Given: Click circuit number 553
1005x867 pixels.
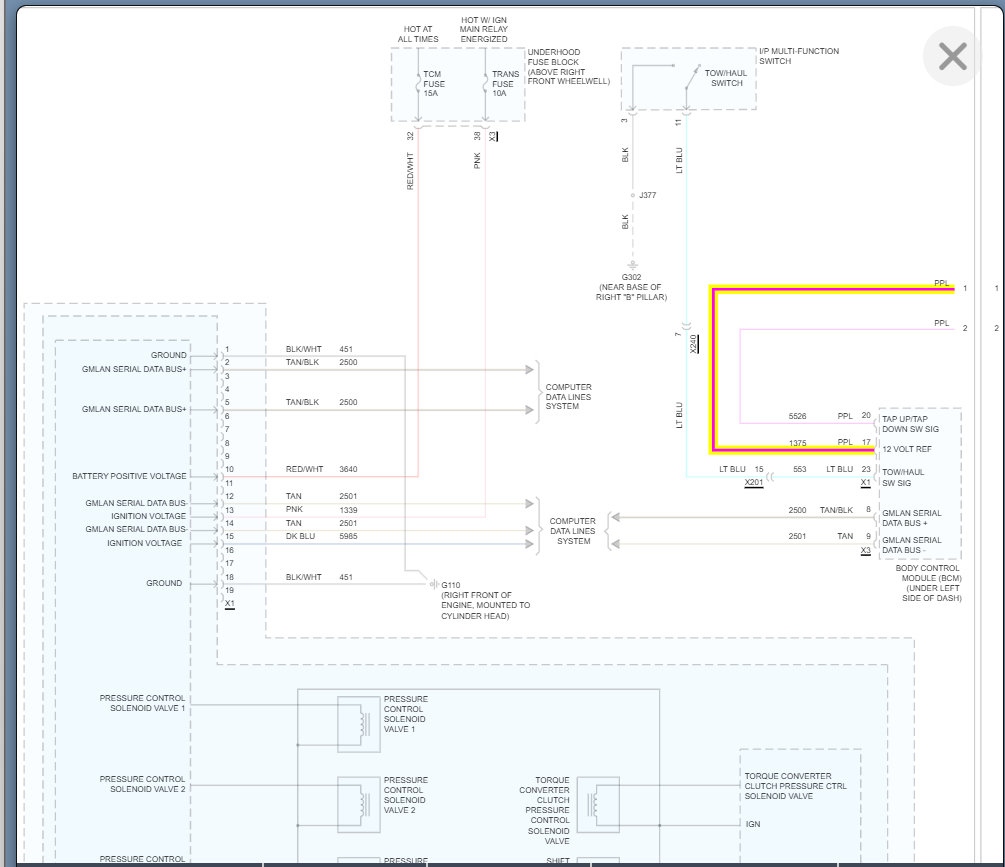Looking at the screenshot, I should click(x=799, y=469).
